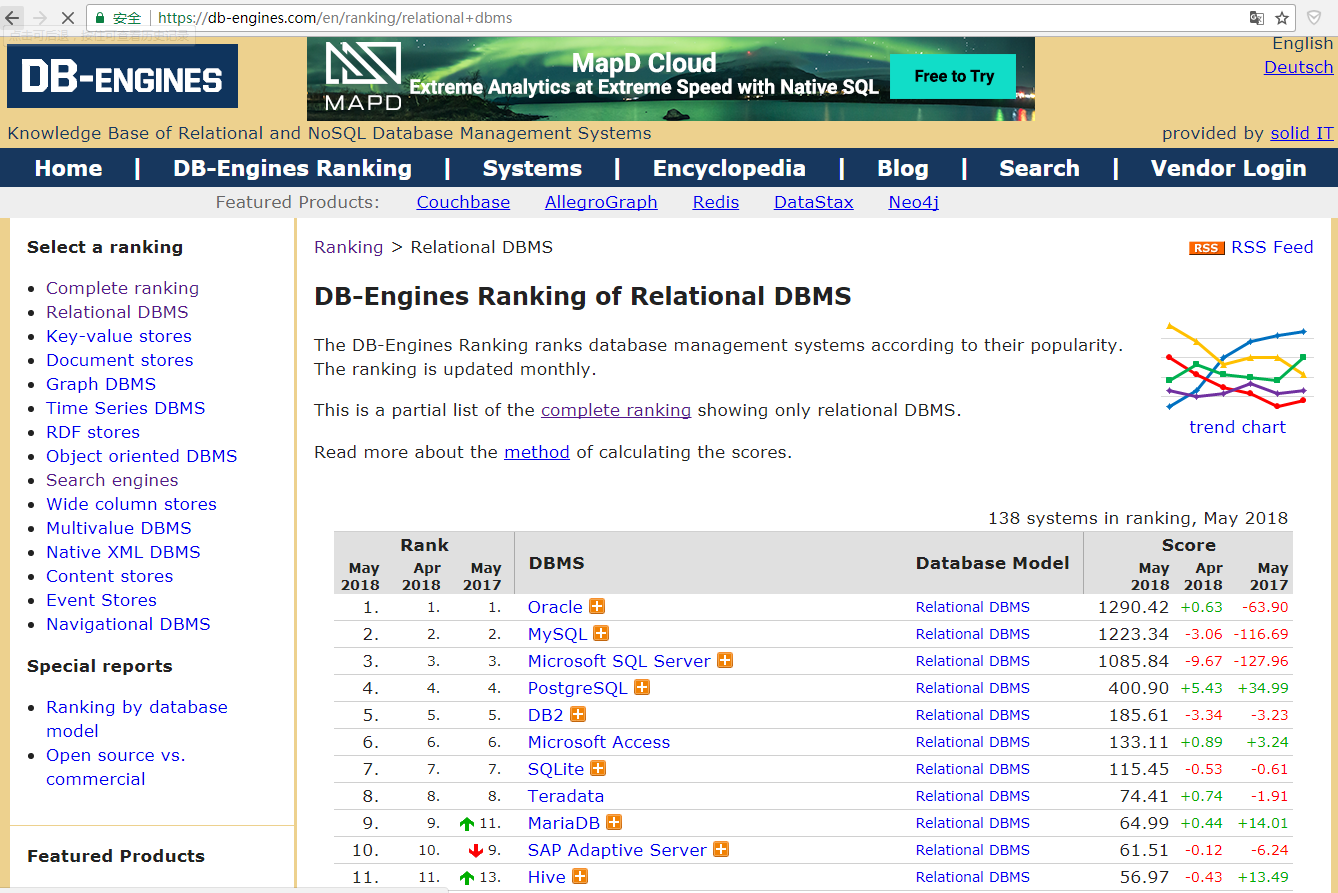Click the browser back arrow
Viewport: 1338px width, 893px height.
pos(13,18)
